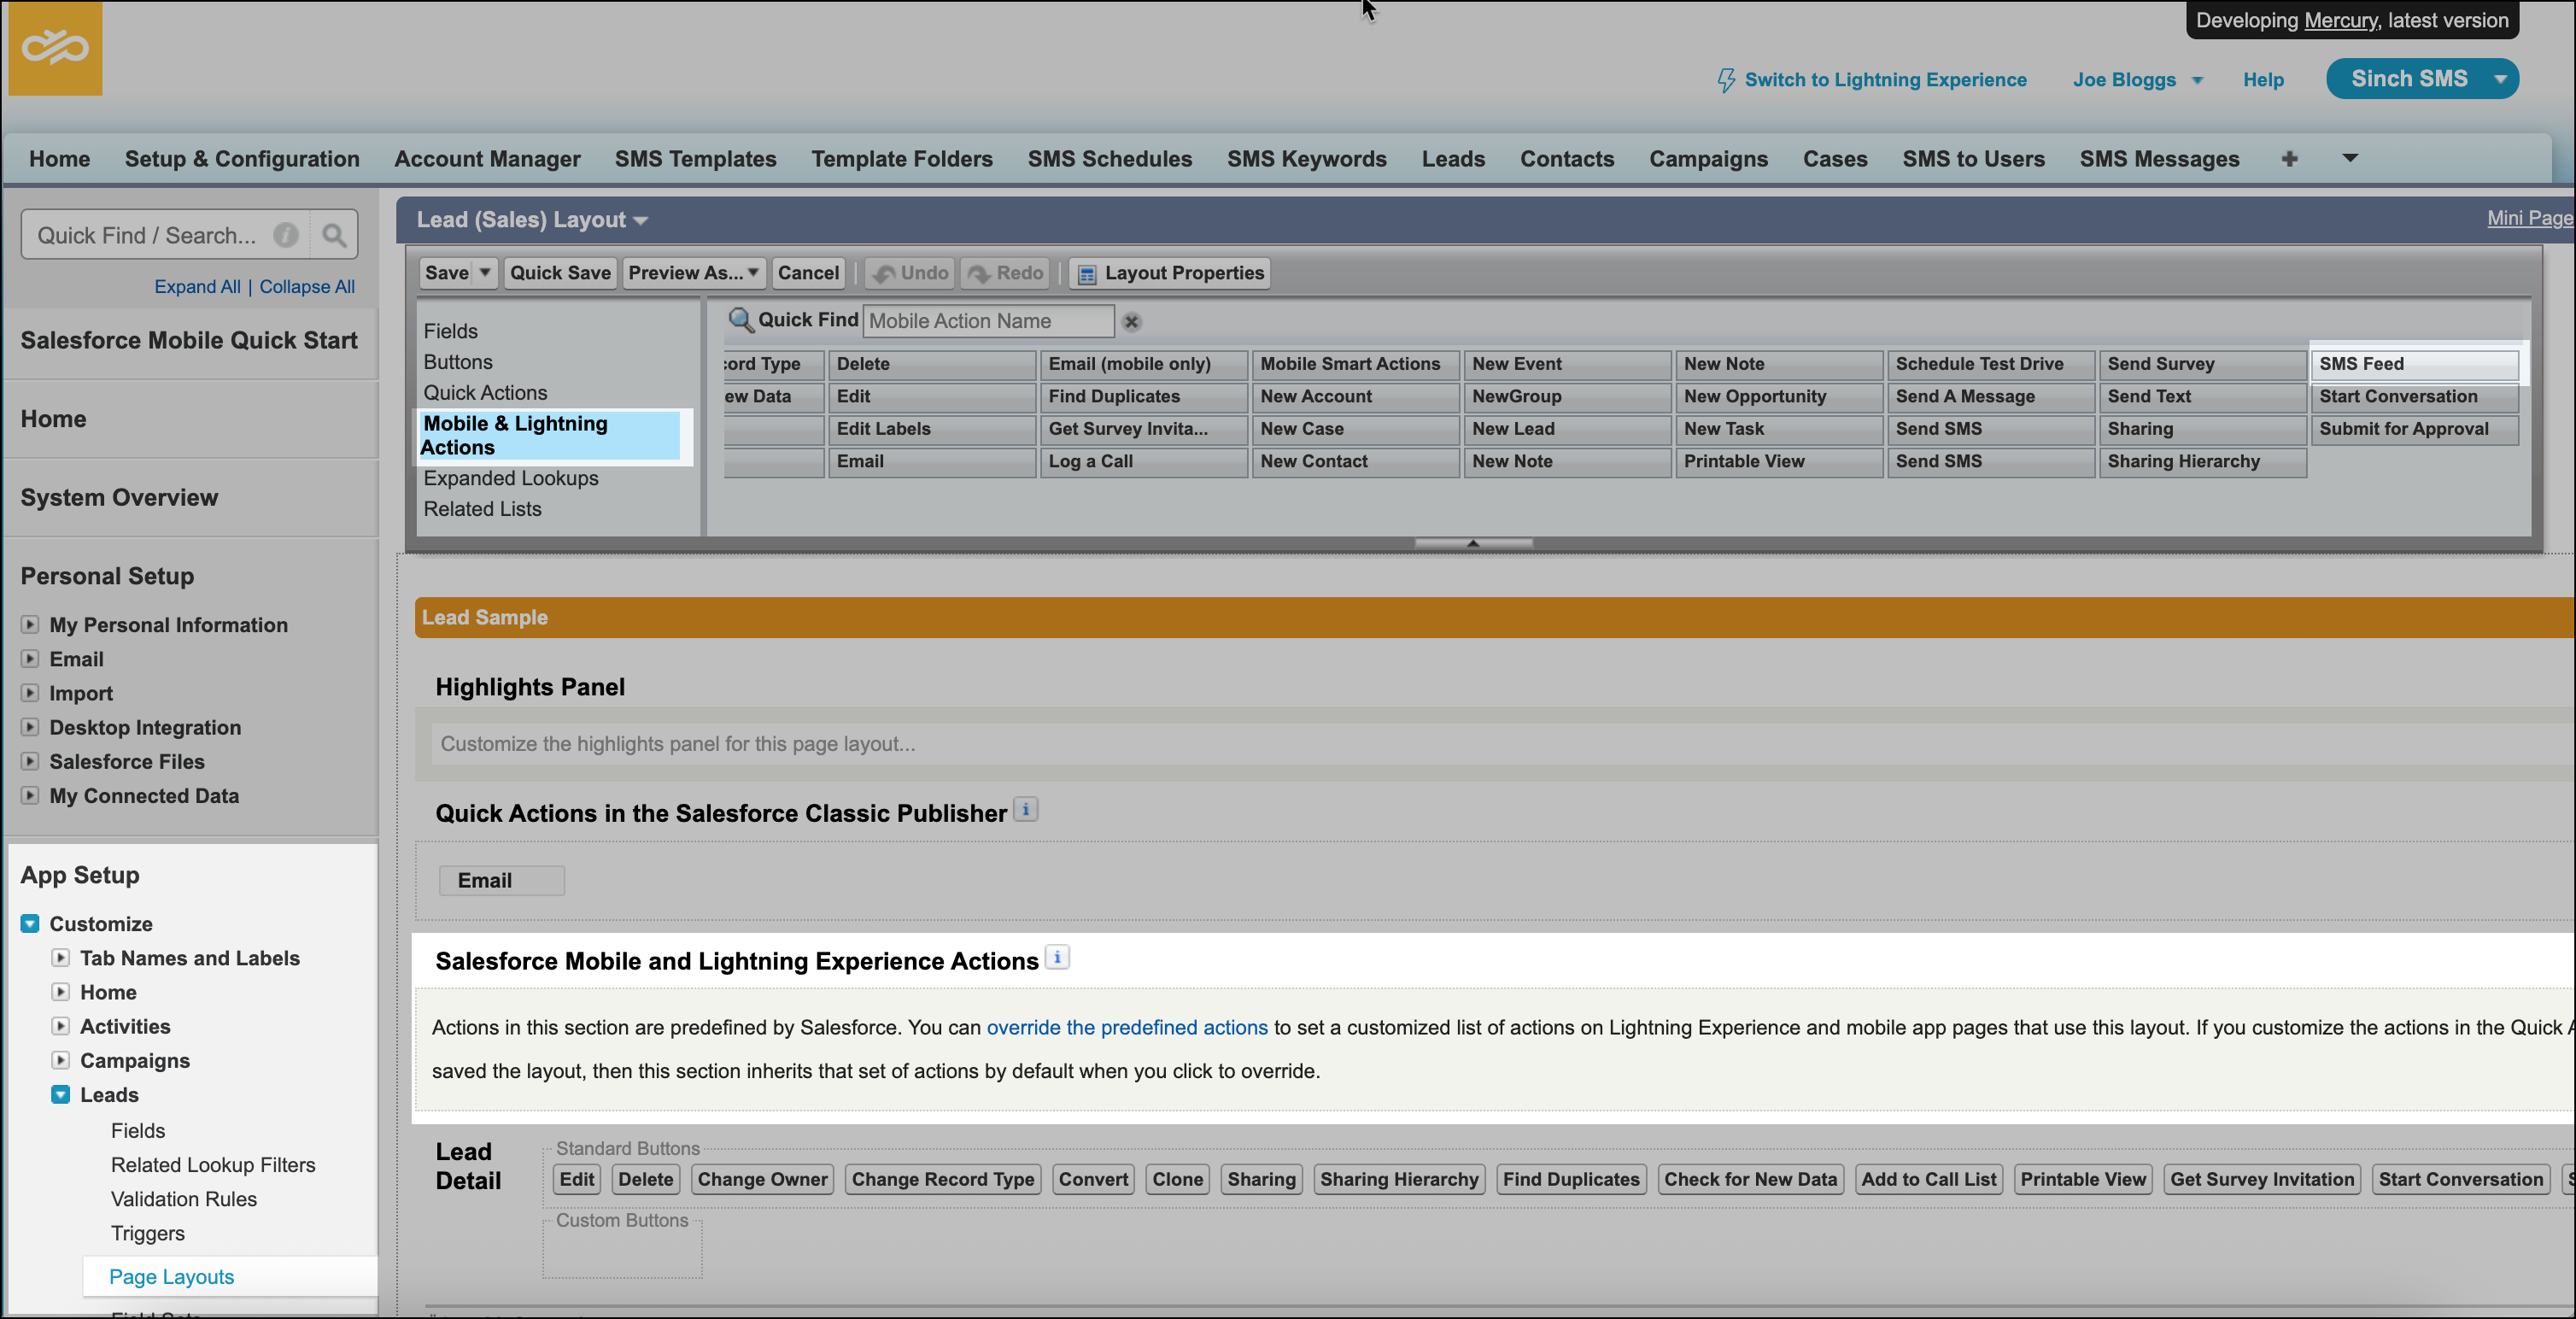Select the SMS Feed action
The image size is (2576, 1319).
pos(2414,364)
